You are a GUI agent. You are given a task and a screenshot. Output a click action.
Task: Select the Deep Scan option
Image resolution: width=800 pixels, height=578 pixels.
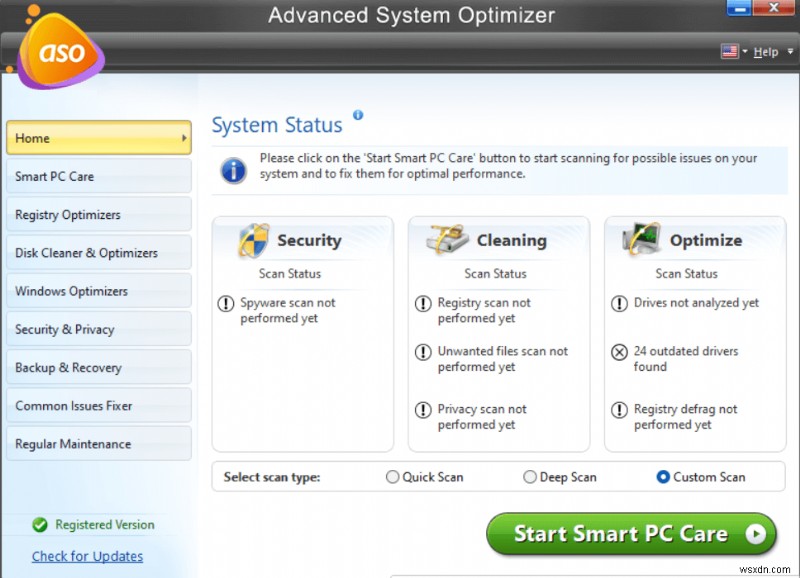pos(530,477)
